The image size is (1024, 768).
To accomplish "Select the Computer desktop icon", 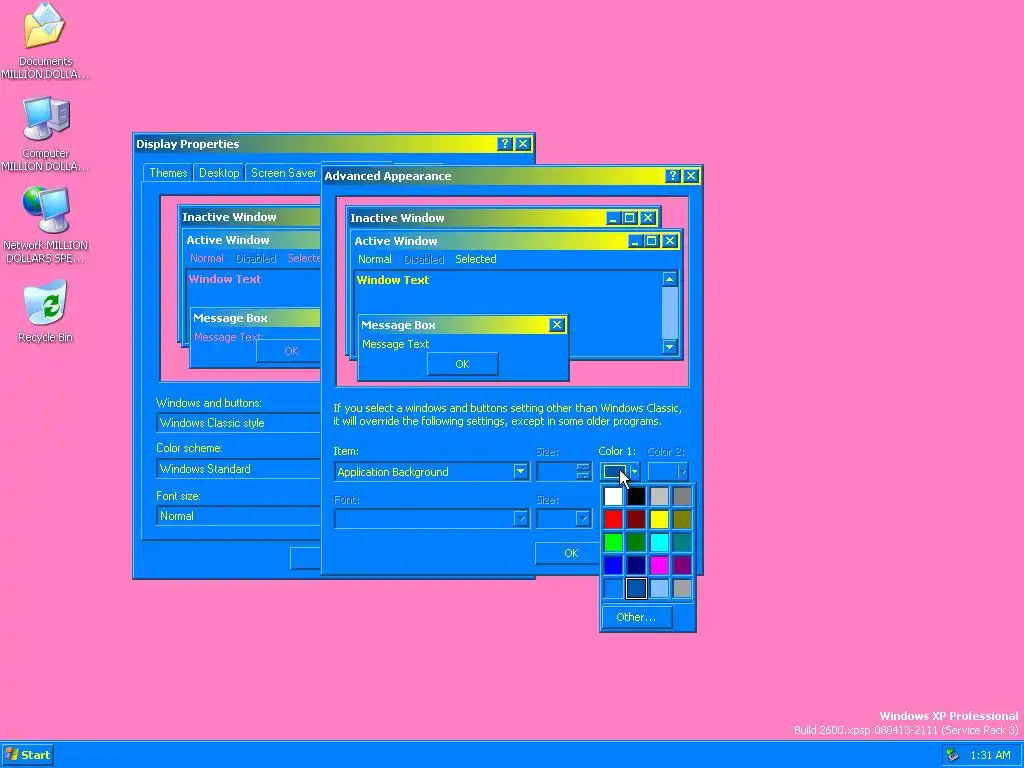I will coord(44,133).
